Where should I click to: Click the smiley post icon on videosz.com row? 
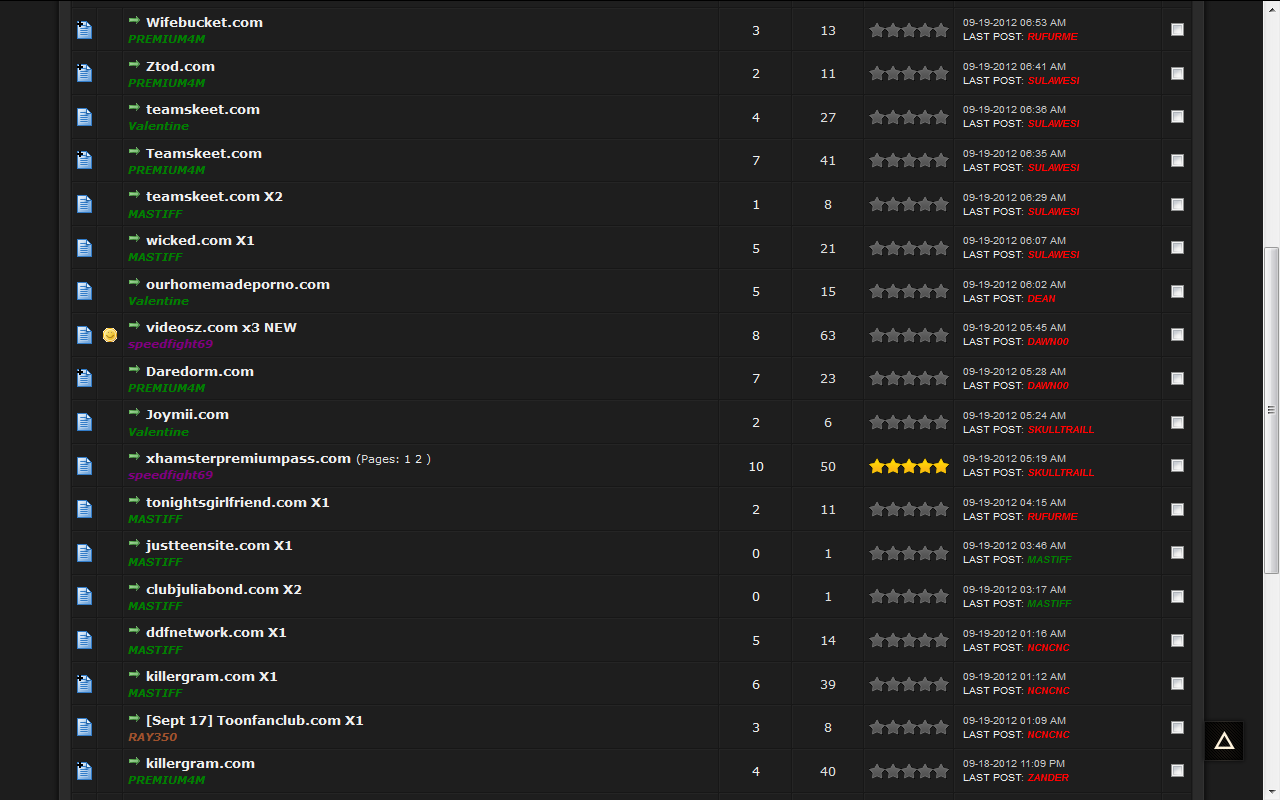click(110, 335)
